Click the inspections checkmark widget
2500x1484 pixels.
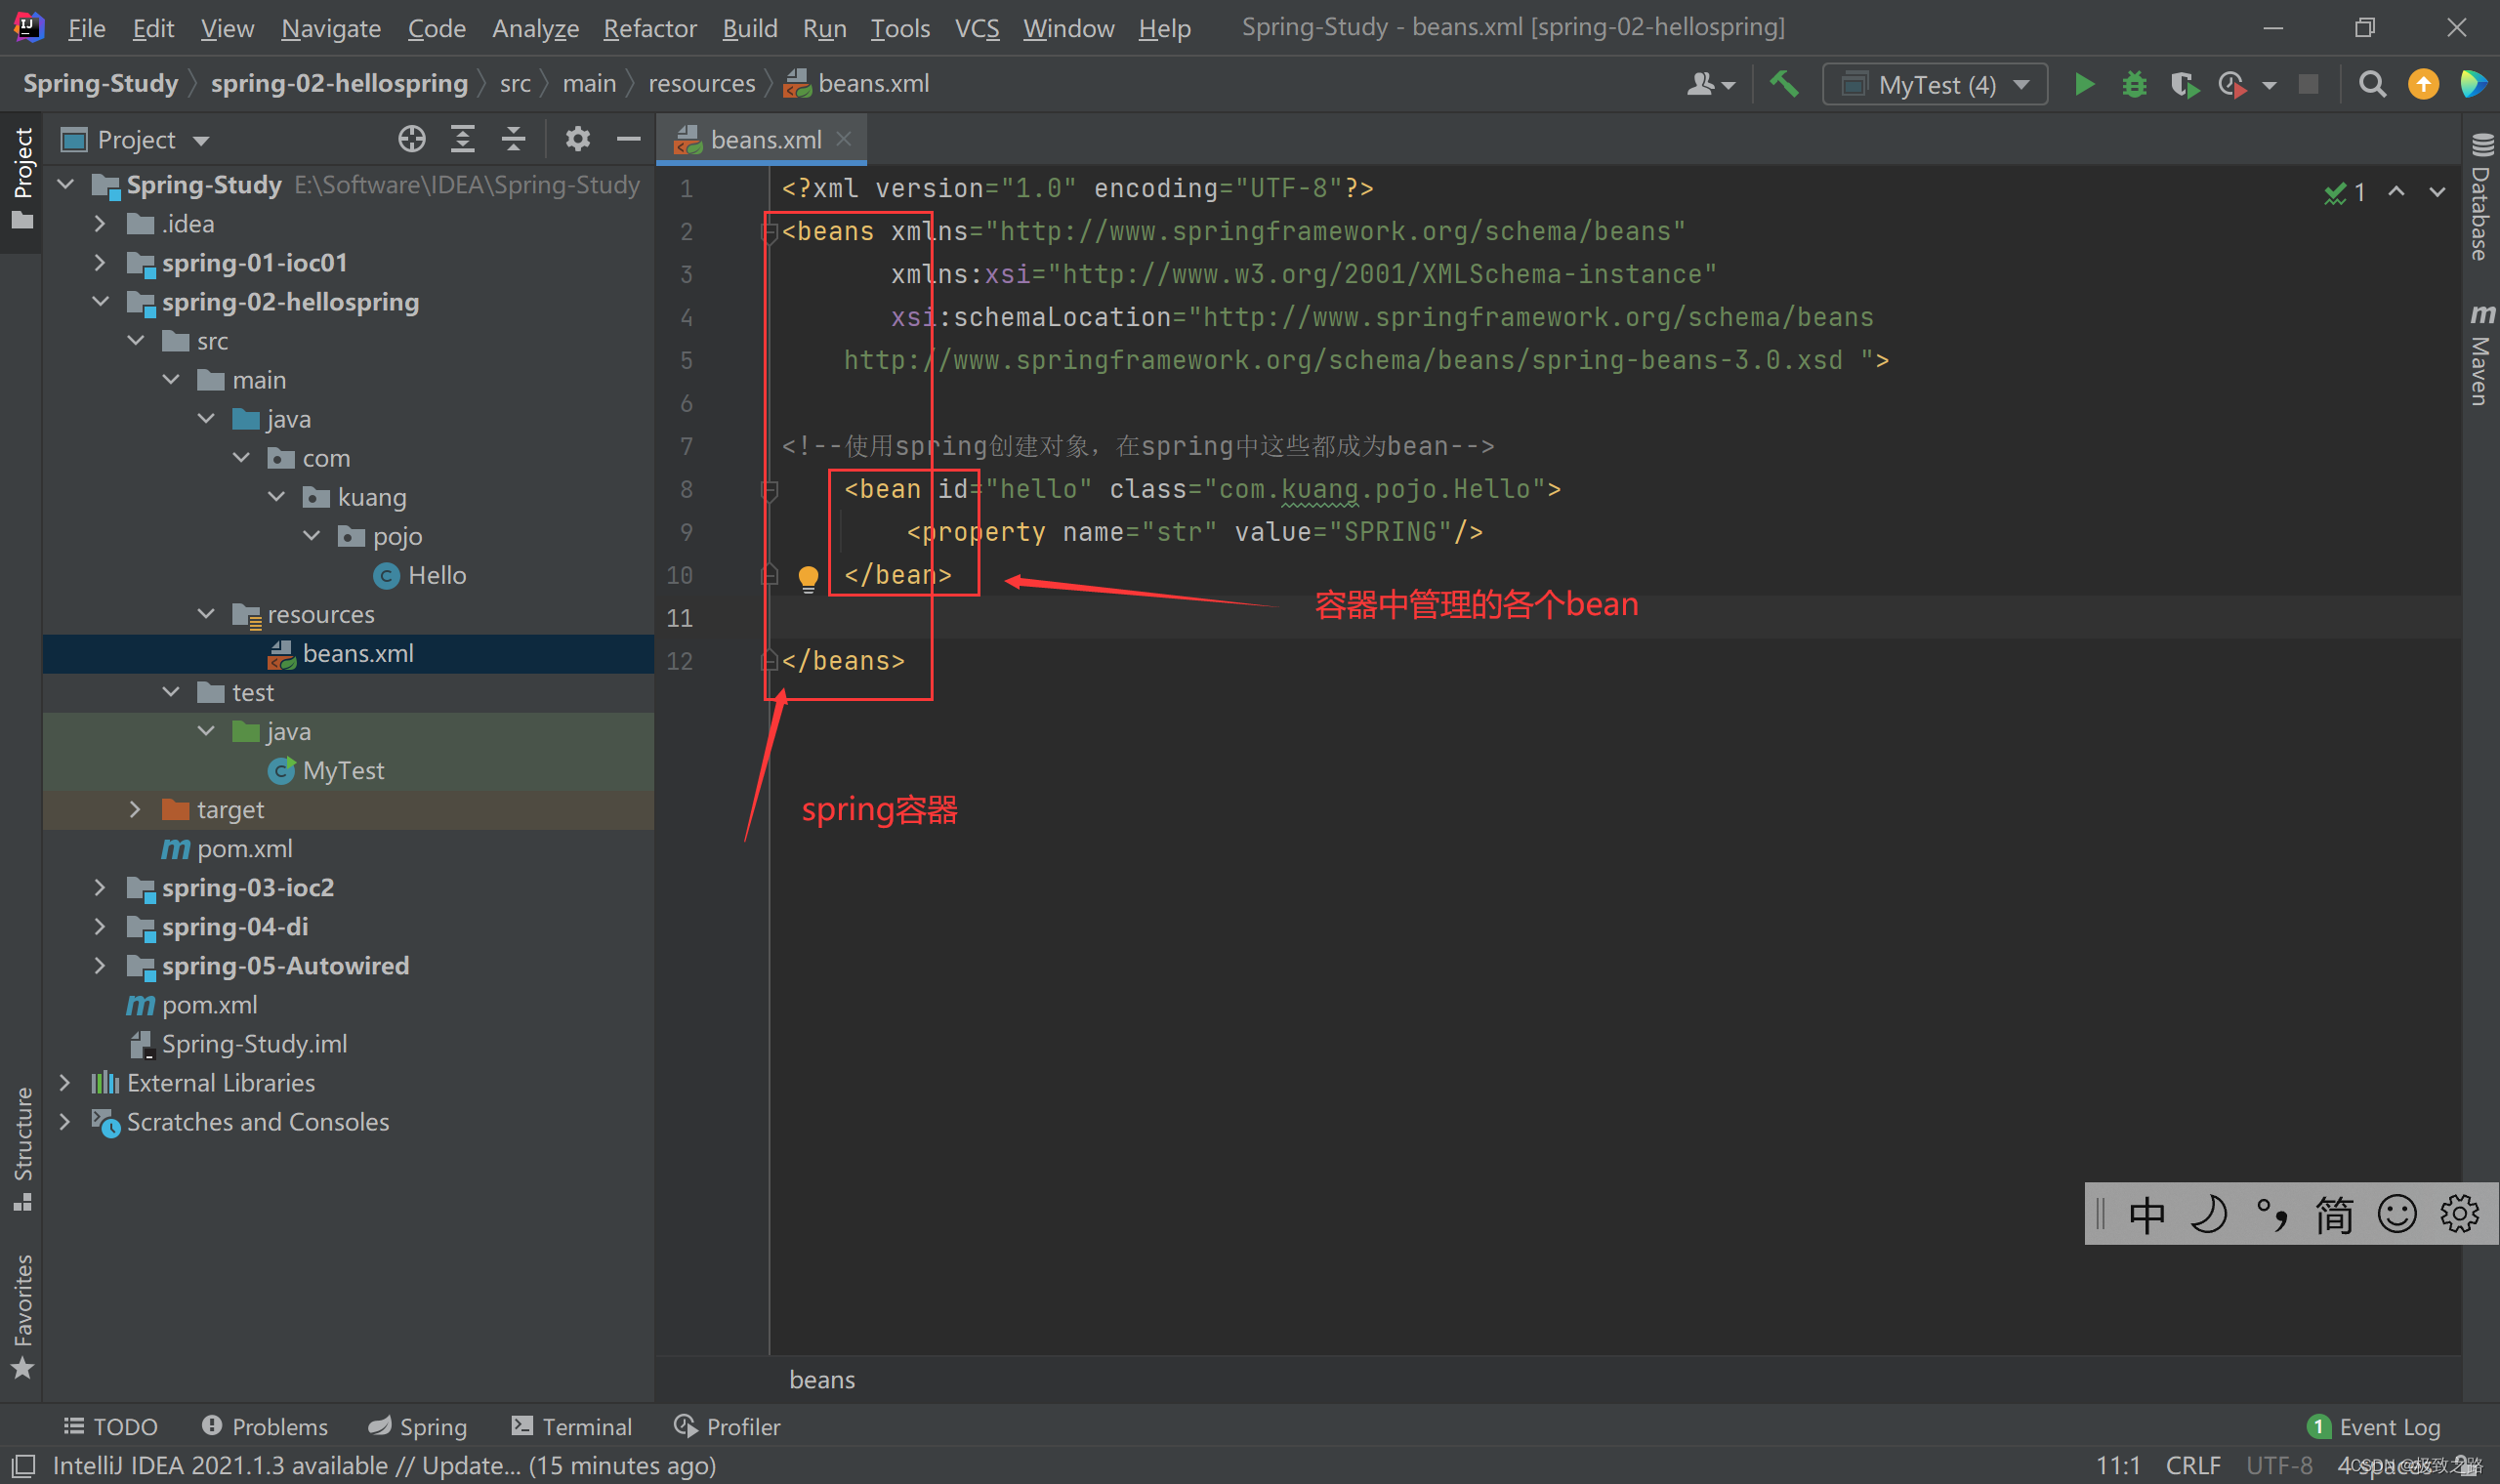click(2344, 192)
